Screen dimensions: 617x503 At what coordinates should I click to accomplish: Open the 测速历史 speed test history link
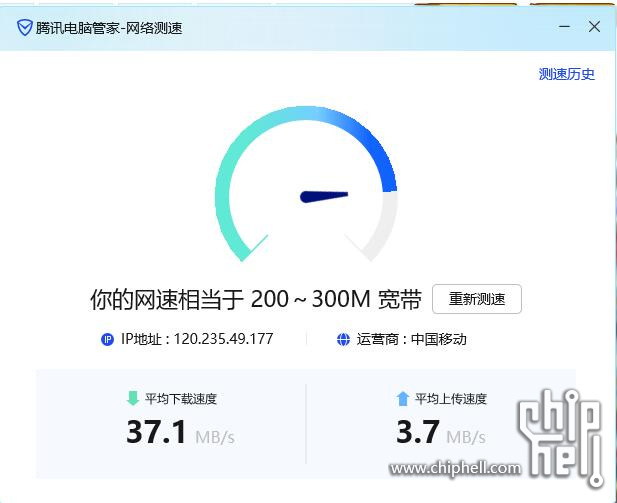tap(567, 74)
